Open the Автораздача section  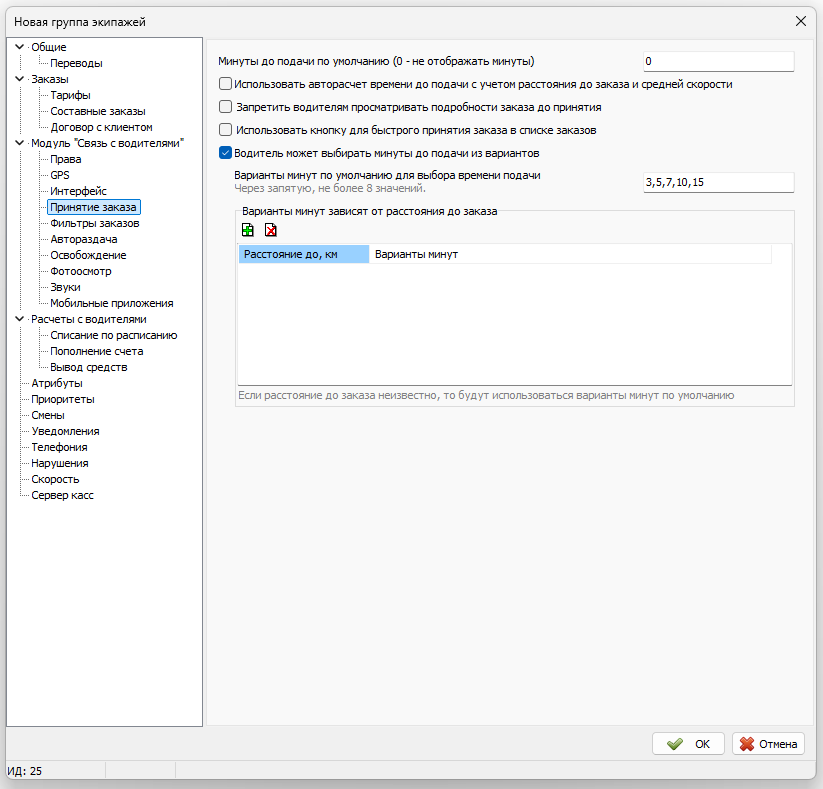(x=83, y=239)
